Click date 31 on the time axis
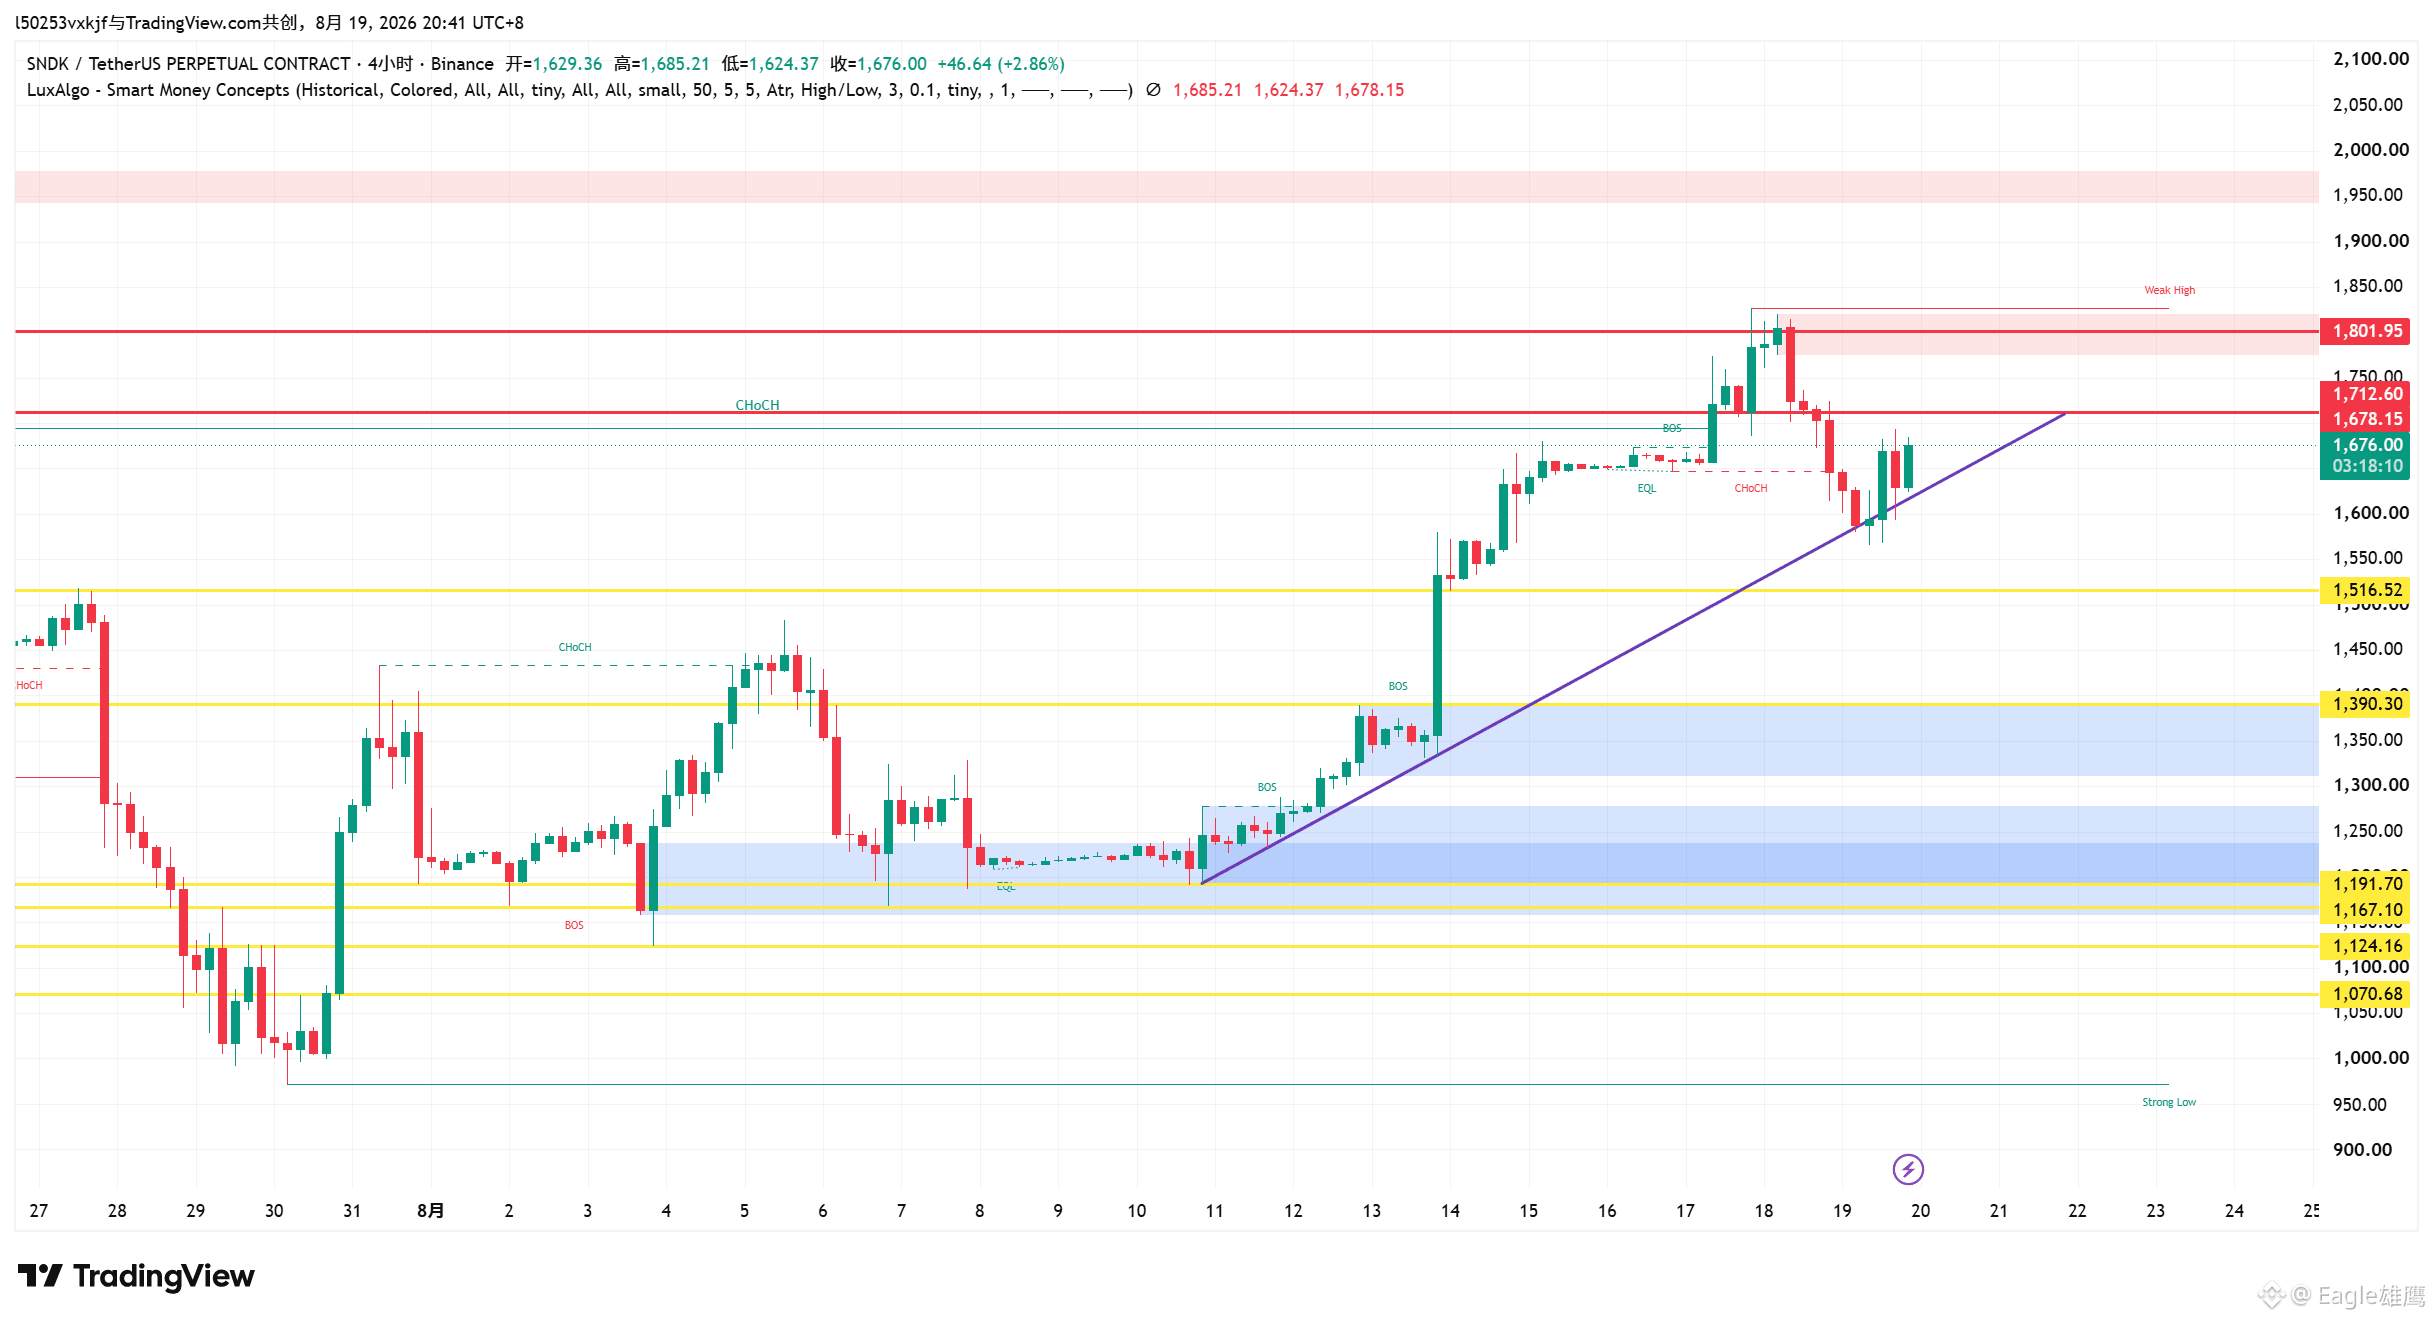This screenshot has height=1321, width=2433. click(x=352, y=1211)
